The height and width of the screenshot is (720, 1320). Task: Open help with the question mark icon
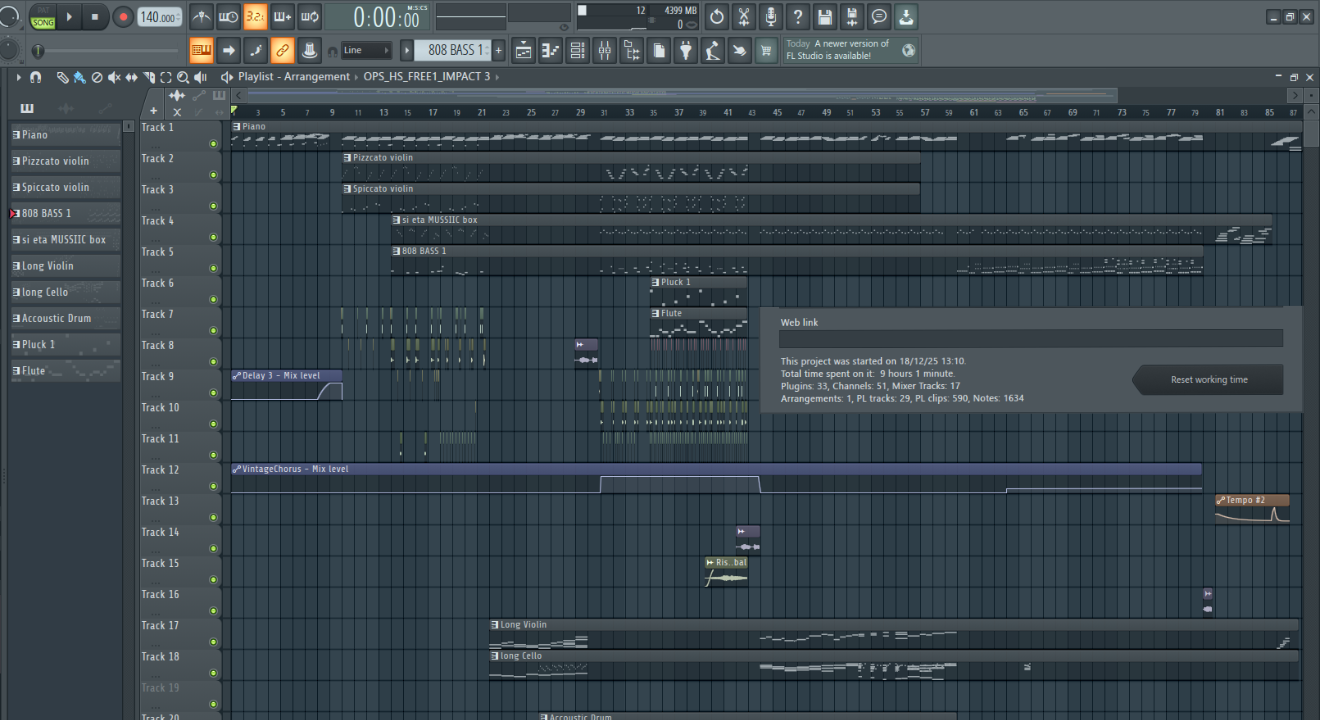(798, 16)
